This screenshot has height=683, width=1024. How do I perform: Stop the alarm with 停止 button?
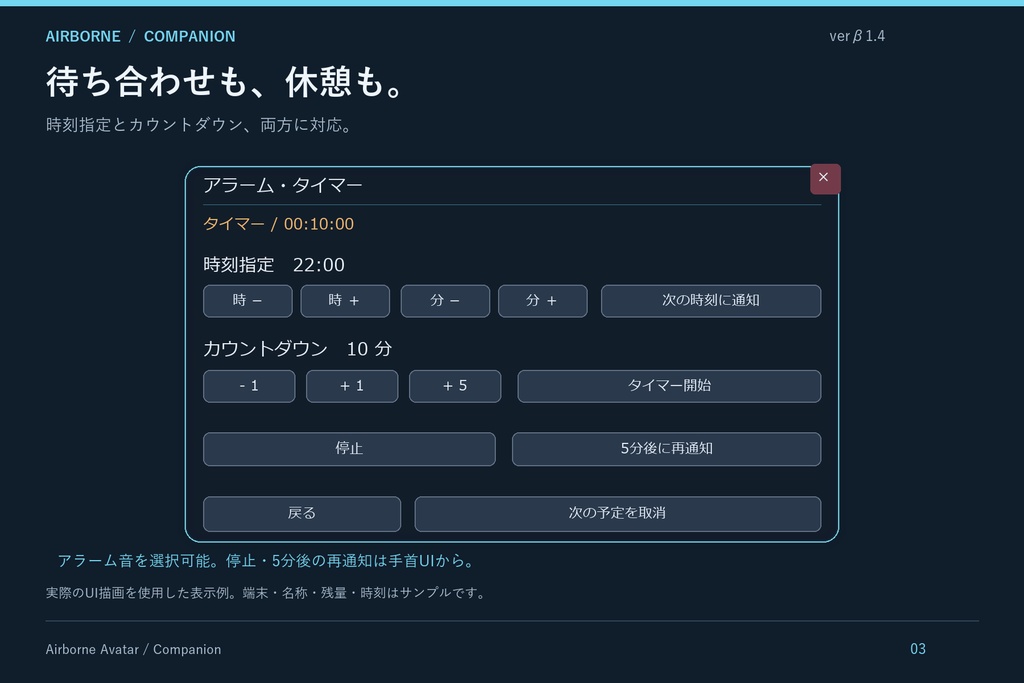coord(349,449)
